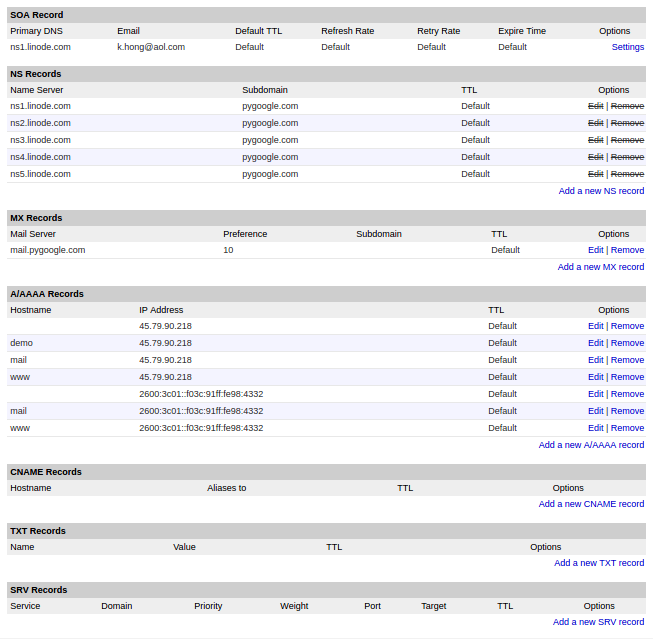The width and height of the screenshot is (653, 639).
Task: Remove the demo A record
Action: (x=627, y=343)
